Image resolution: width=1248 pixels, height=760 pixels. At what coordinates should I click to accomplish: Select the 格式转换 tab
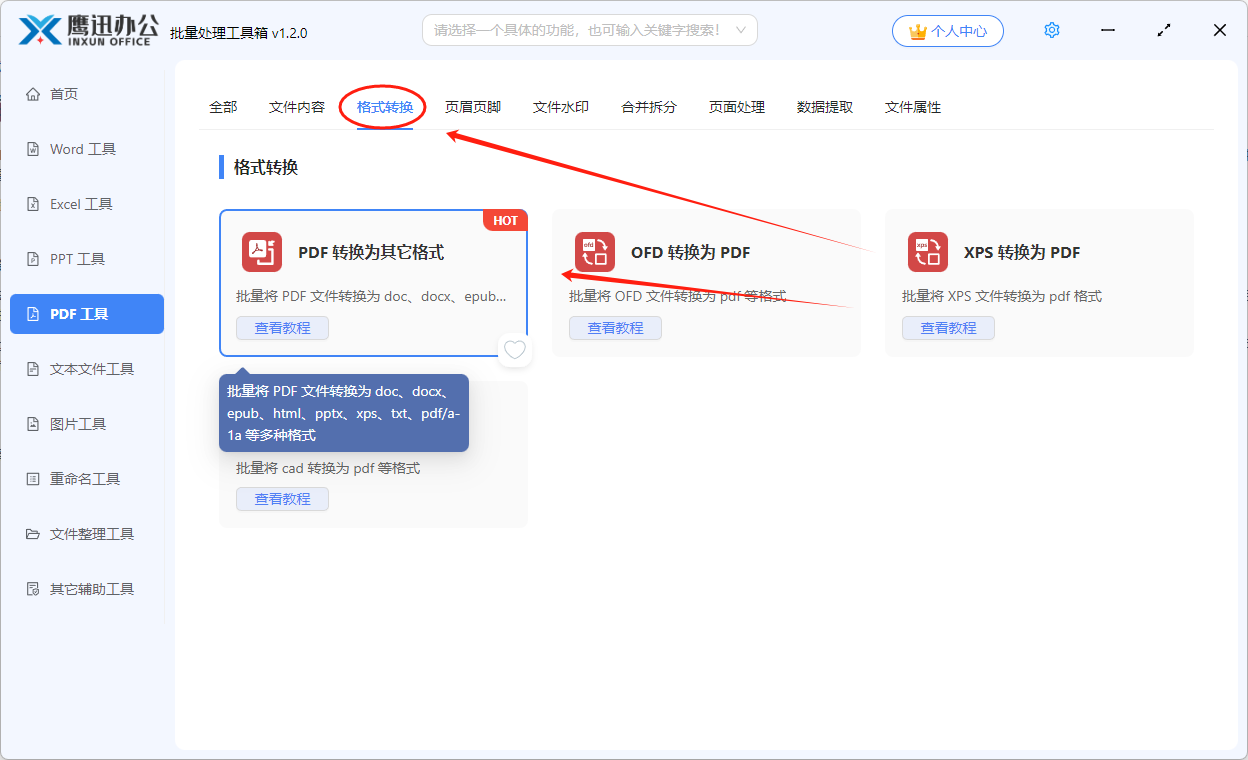[x=385, y=107]
